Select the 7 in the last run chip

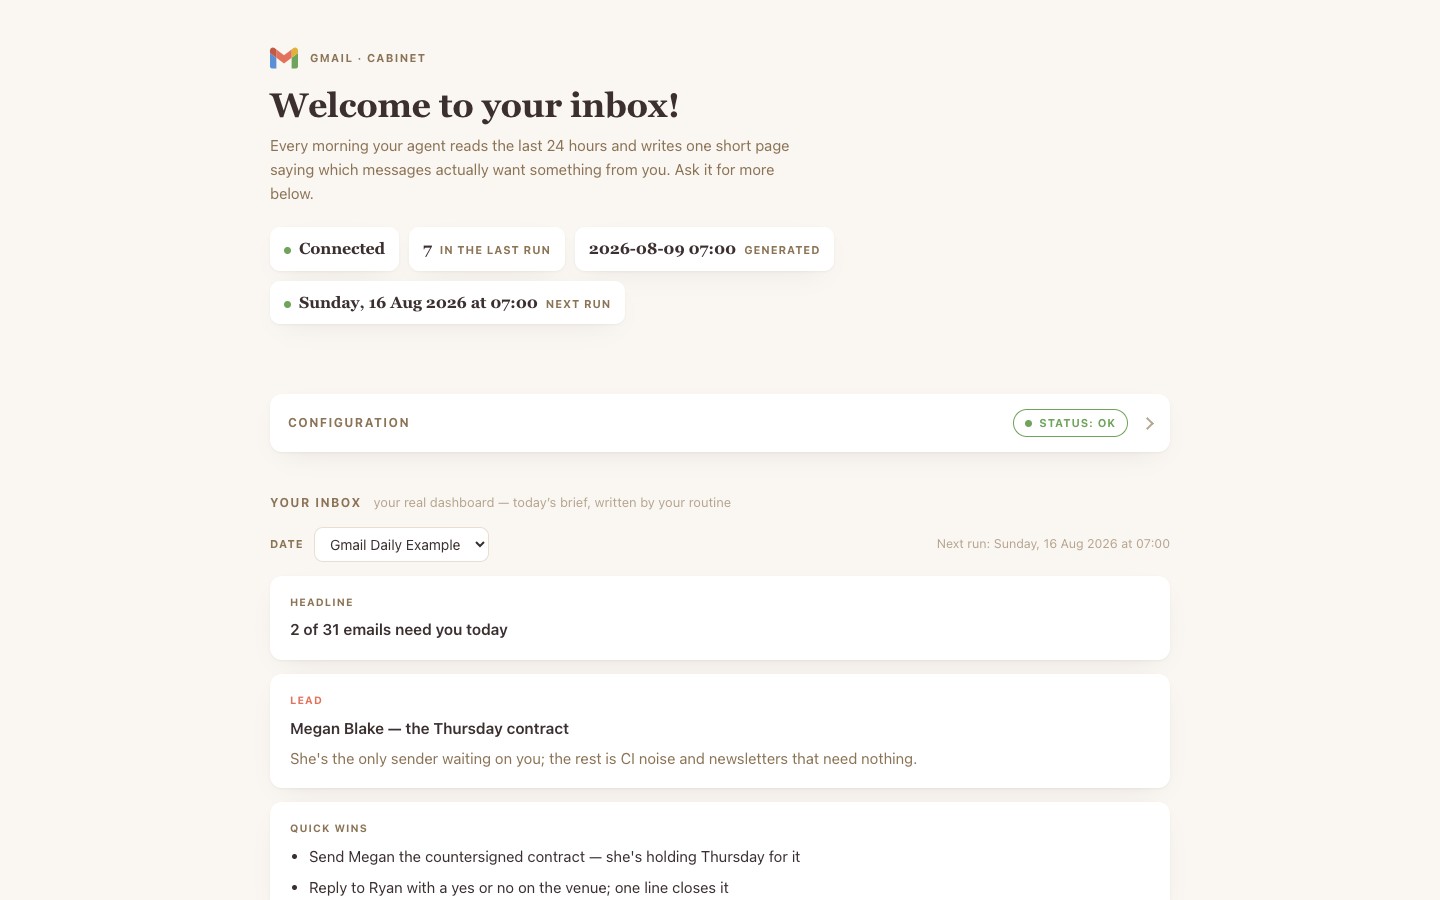coord(487,249)
